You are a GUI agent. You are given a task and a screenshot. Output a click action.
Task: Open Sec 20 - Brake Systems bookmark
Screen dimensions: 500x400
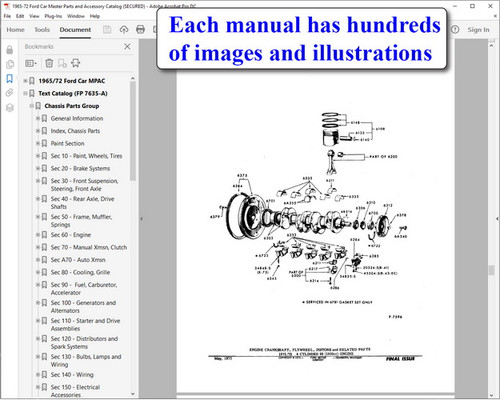point(80,168)
